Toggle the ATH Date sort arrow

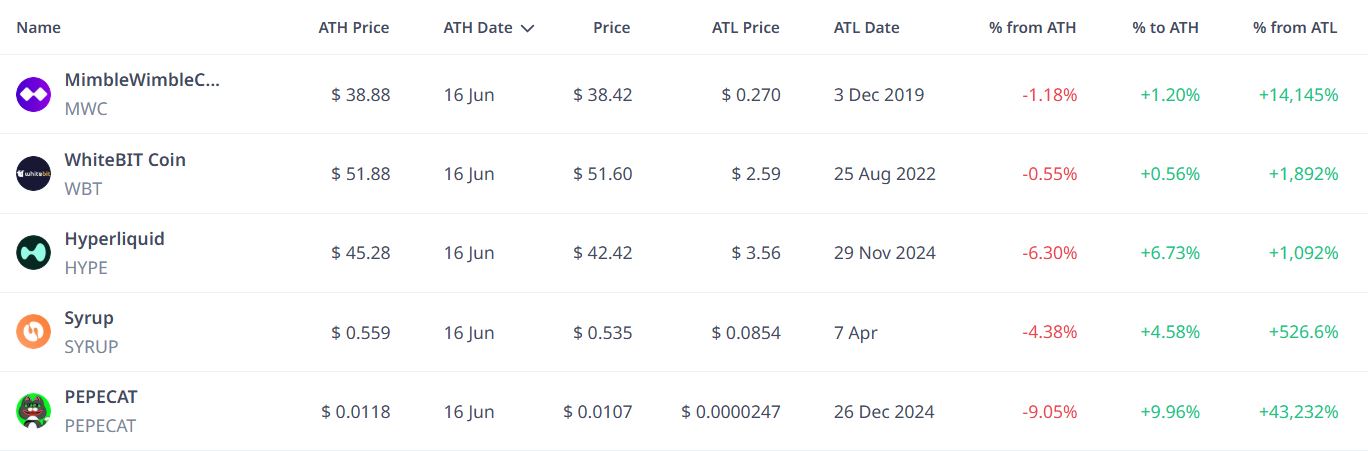coord(527,28)
